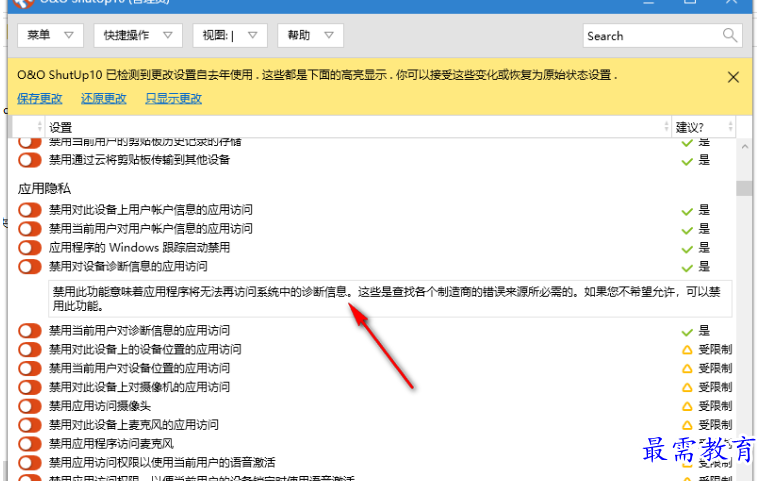Toggle 应用程序的 Windows 跟踪启动禁用 switch
This screenshot has height=481, width=764.
[x=30, y=248]
